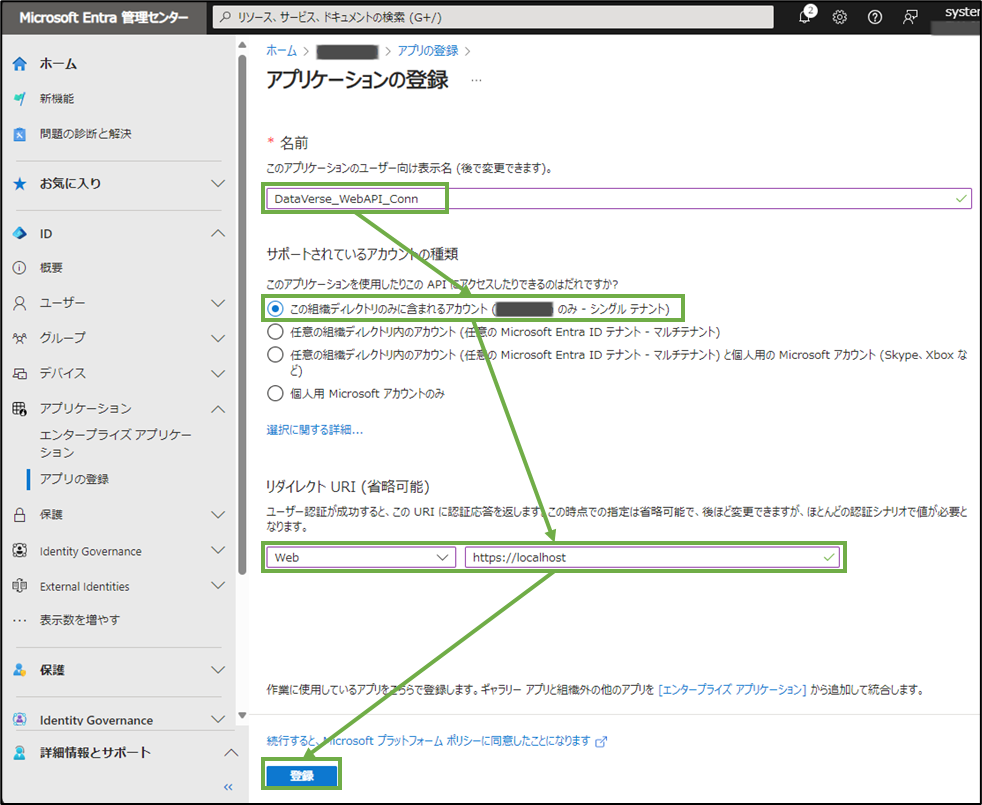Click the 新機能 icon in sidebar
The height and width of the screenshot is (805, 982).
[20, 98]
